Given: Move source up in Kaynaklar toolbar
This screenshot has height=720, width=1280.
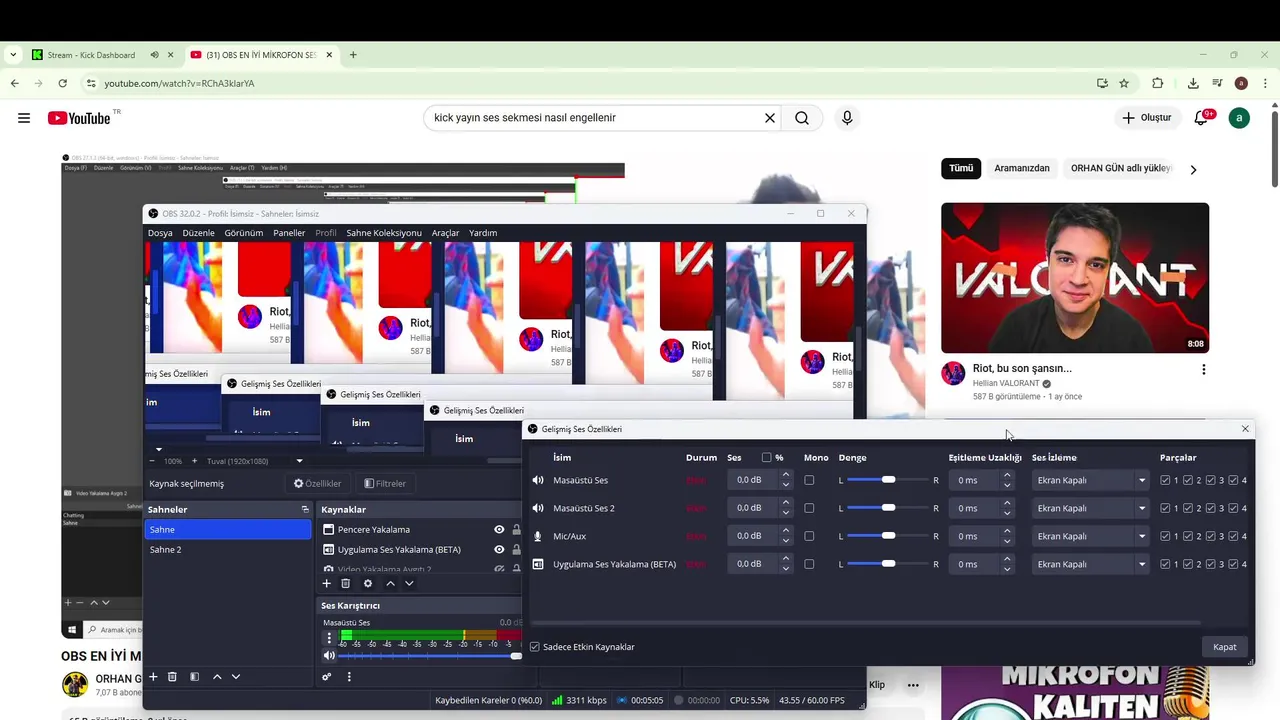Looking at the screenshot, I should (x=390, y=583).
